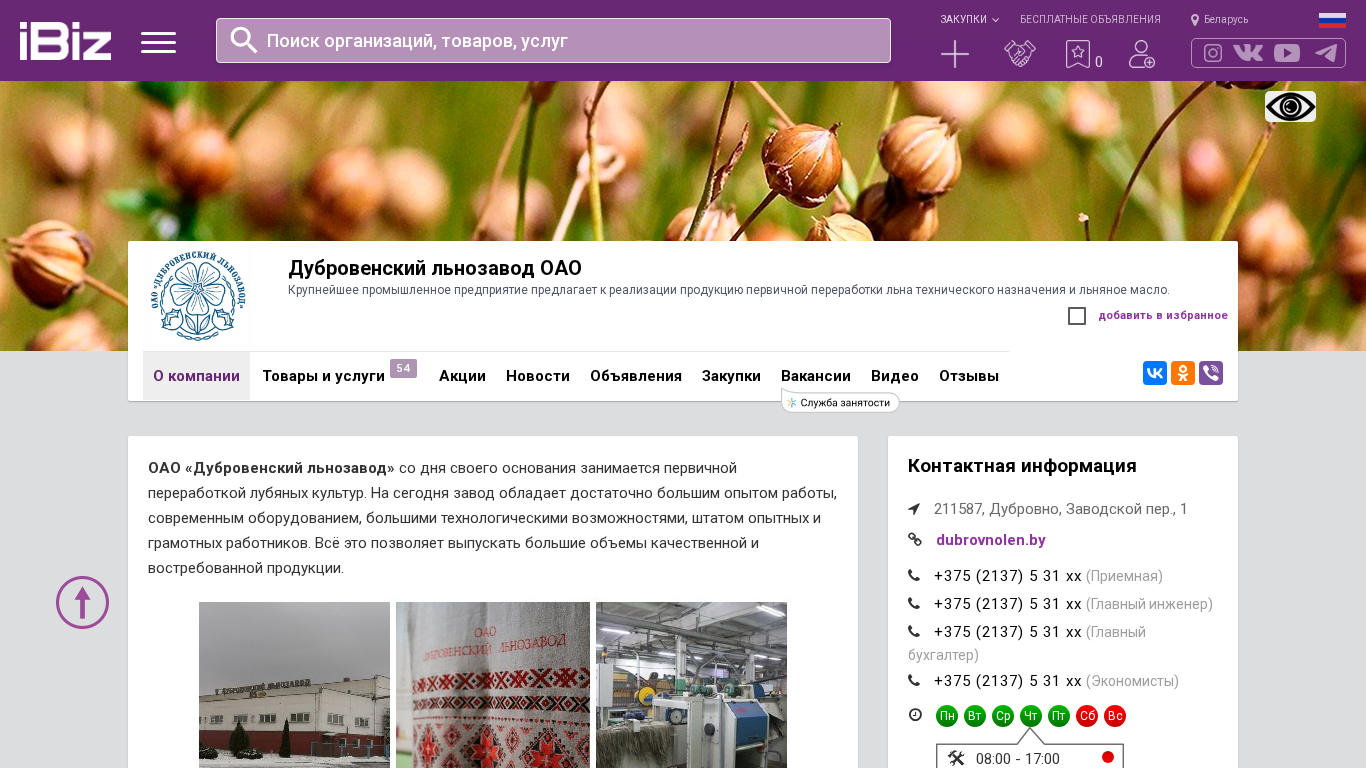Switch to the Новости tab
Screen dimensions: 1366x768
coord(538,376)
